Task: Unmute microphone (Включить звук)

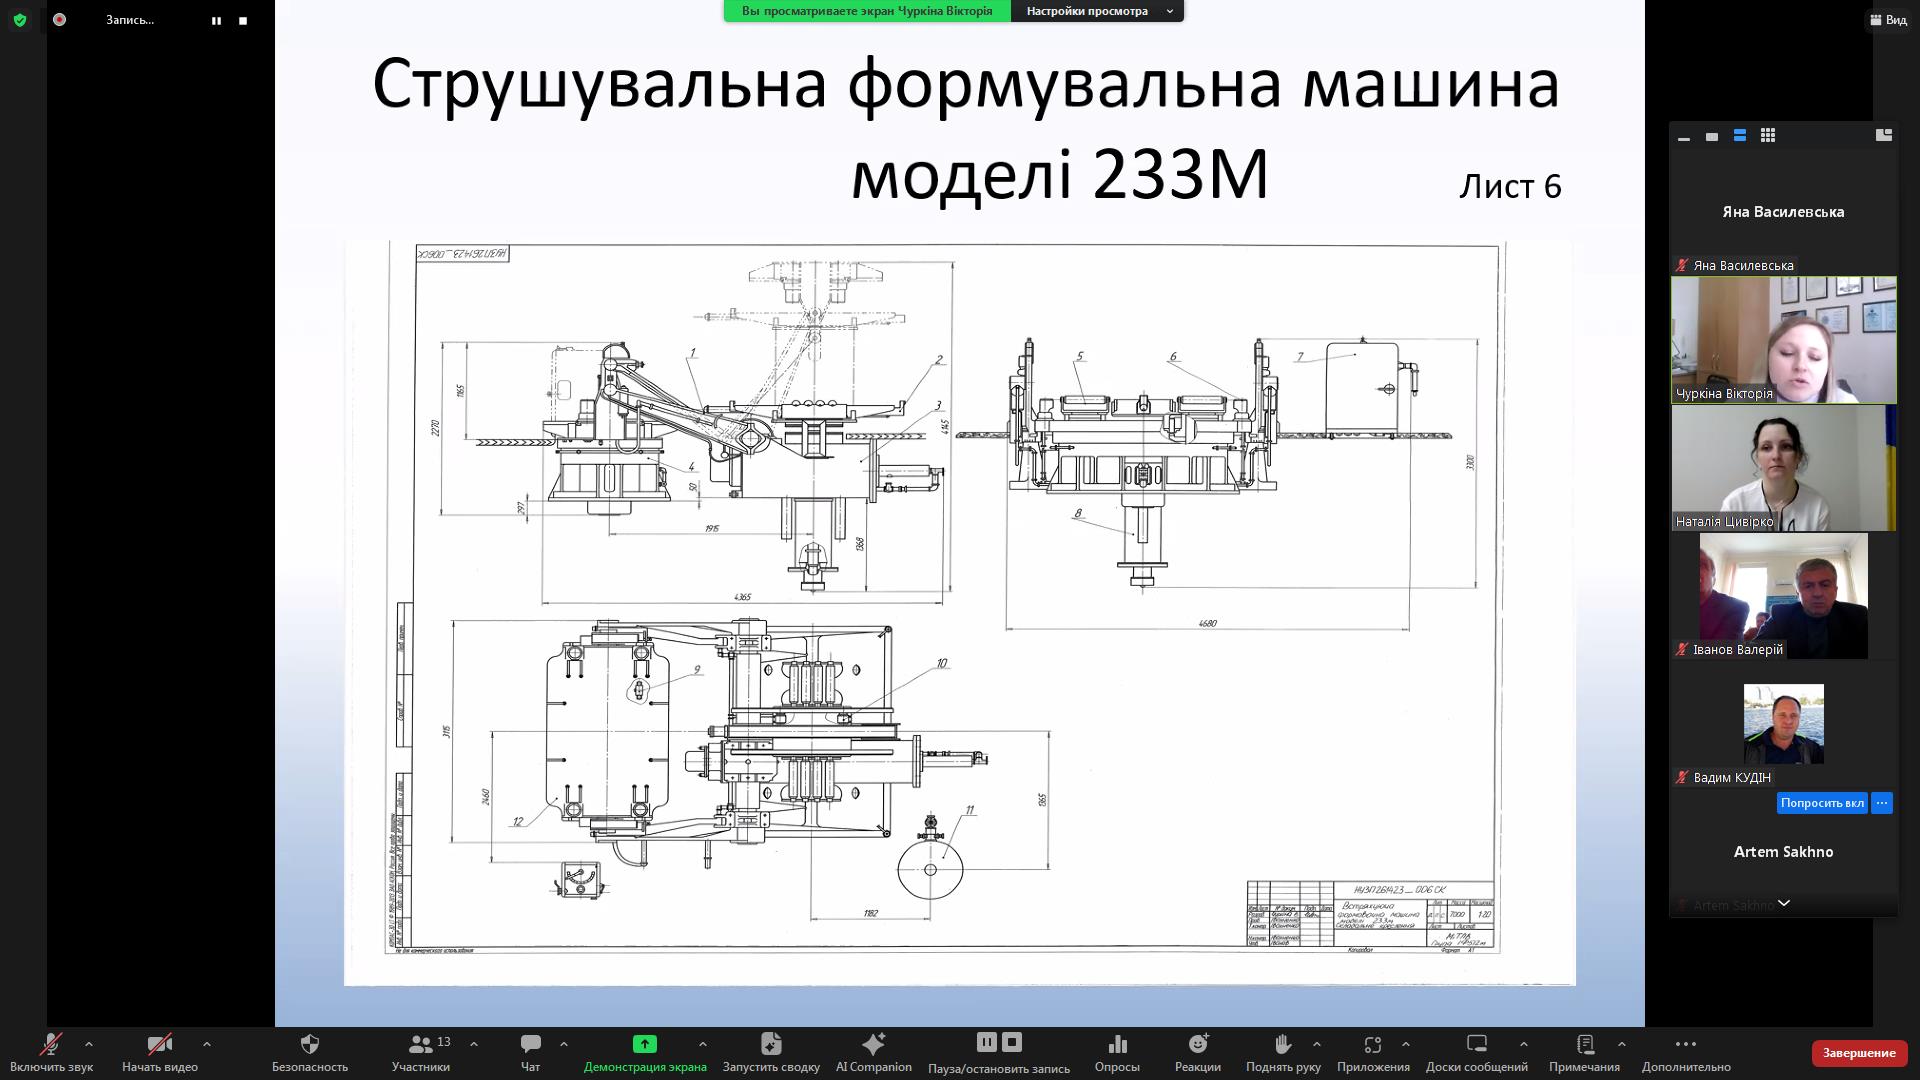Action: (50, 1045)
